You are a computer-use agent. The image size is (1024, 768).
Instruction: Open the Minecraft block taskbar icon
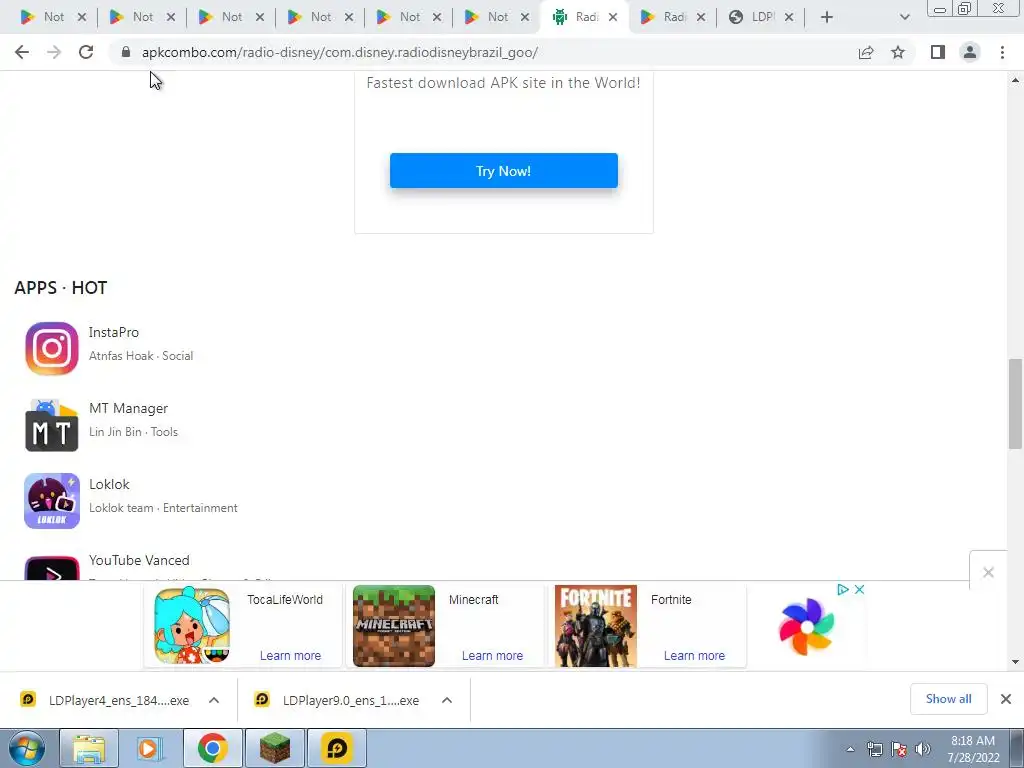[x=275, y=748]
